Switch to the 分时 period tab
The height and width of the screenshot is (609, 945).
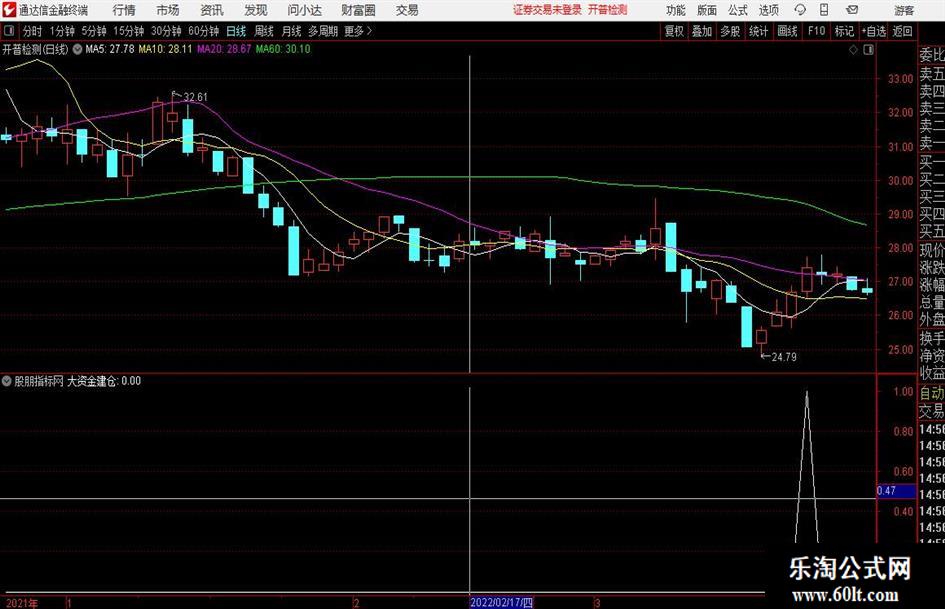(33, 31)
